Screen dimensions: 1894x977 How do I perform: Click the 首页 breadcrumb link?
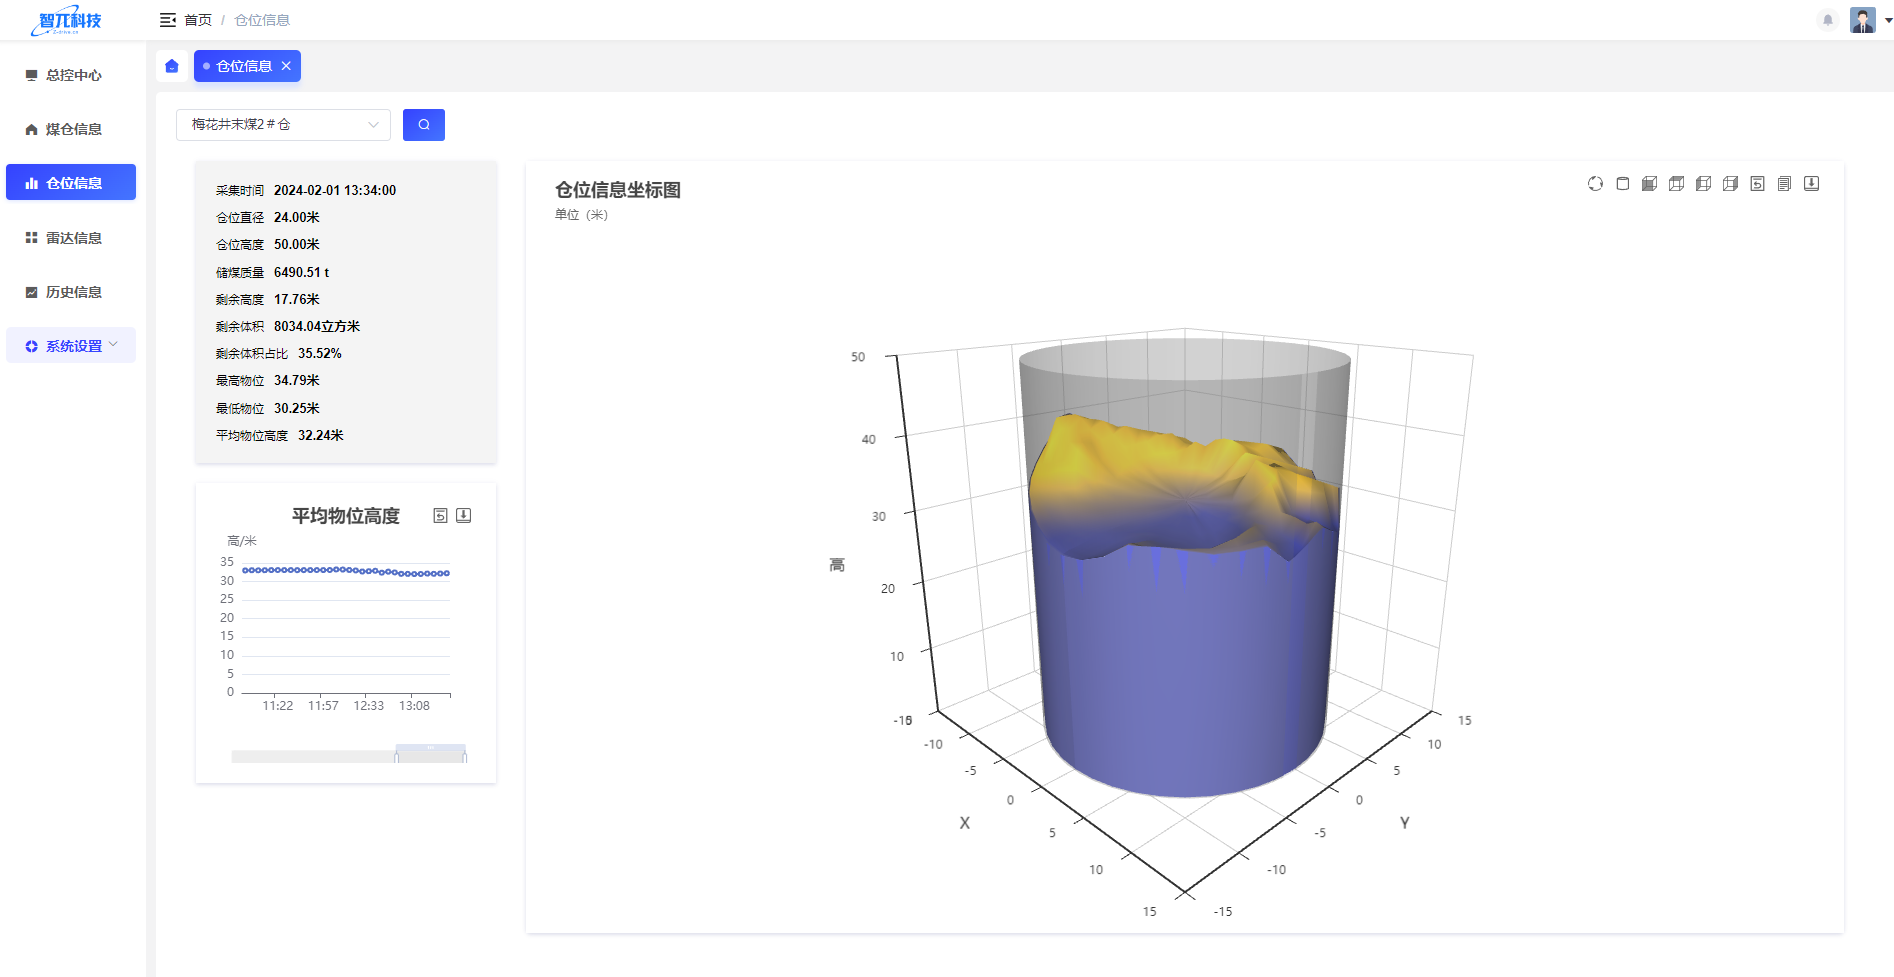pos(198,20)
